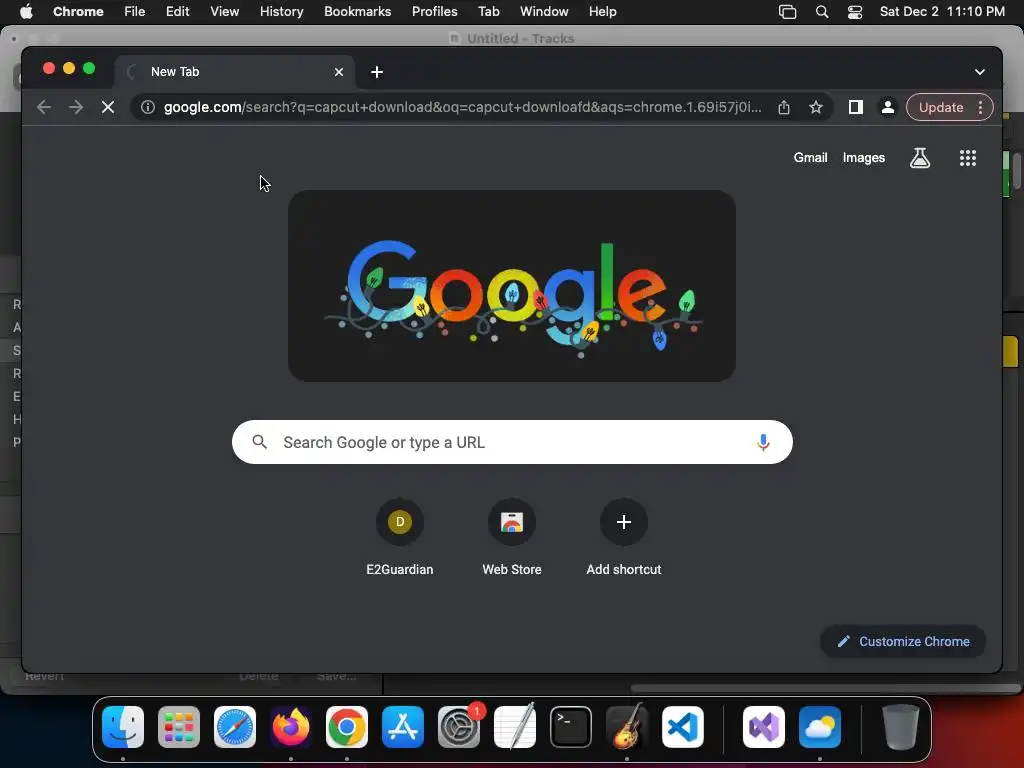Viewport: 1024px width, 768px height.
Task: Open the Weather app from the Dock
Action: [x=820, y=727]
